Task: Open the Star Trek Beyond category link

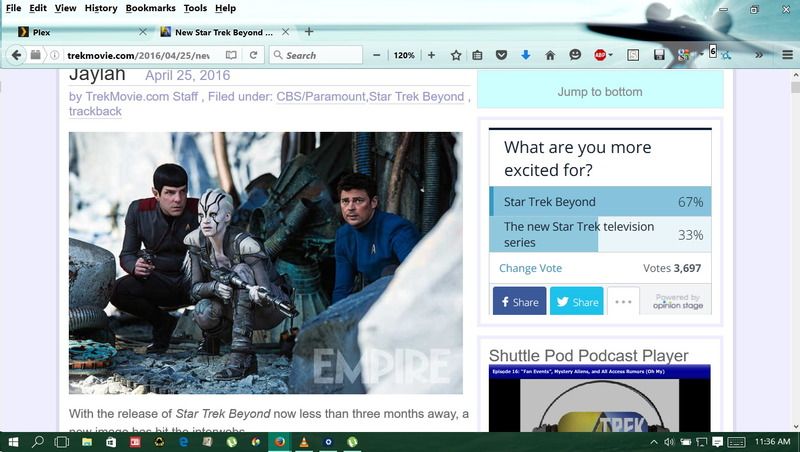Action: [x=416, y=96]
